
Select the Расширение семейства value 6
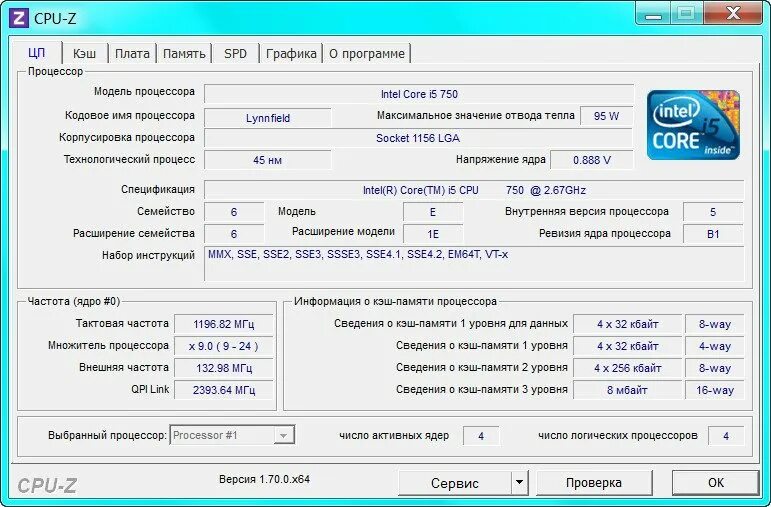tap(234, 234)
